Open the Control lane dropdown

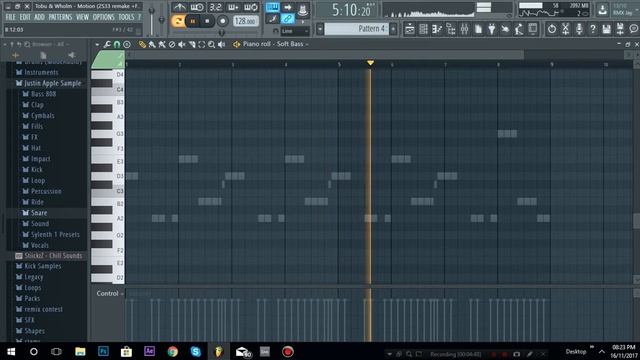[110, 293]
